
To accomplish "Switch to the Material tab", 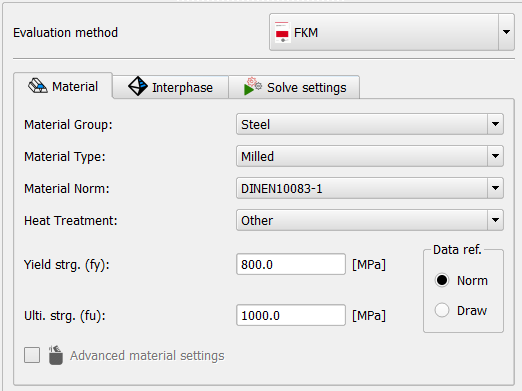I will (x=63, y=86).
